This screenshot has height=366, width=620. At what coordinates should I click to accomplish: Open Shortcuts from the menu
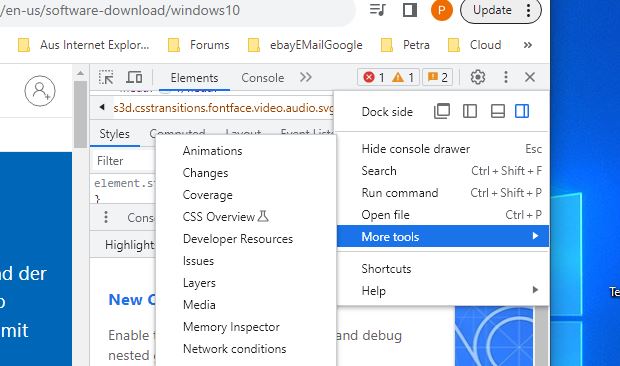click(443, 269)
